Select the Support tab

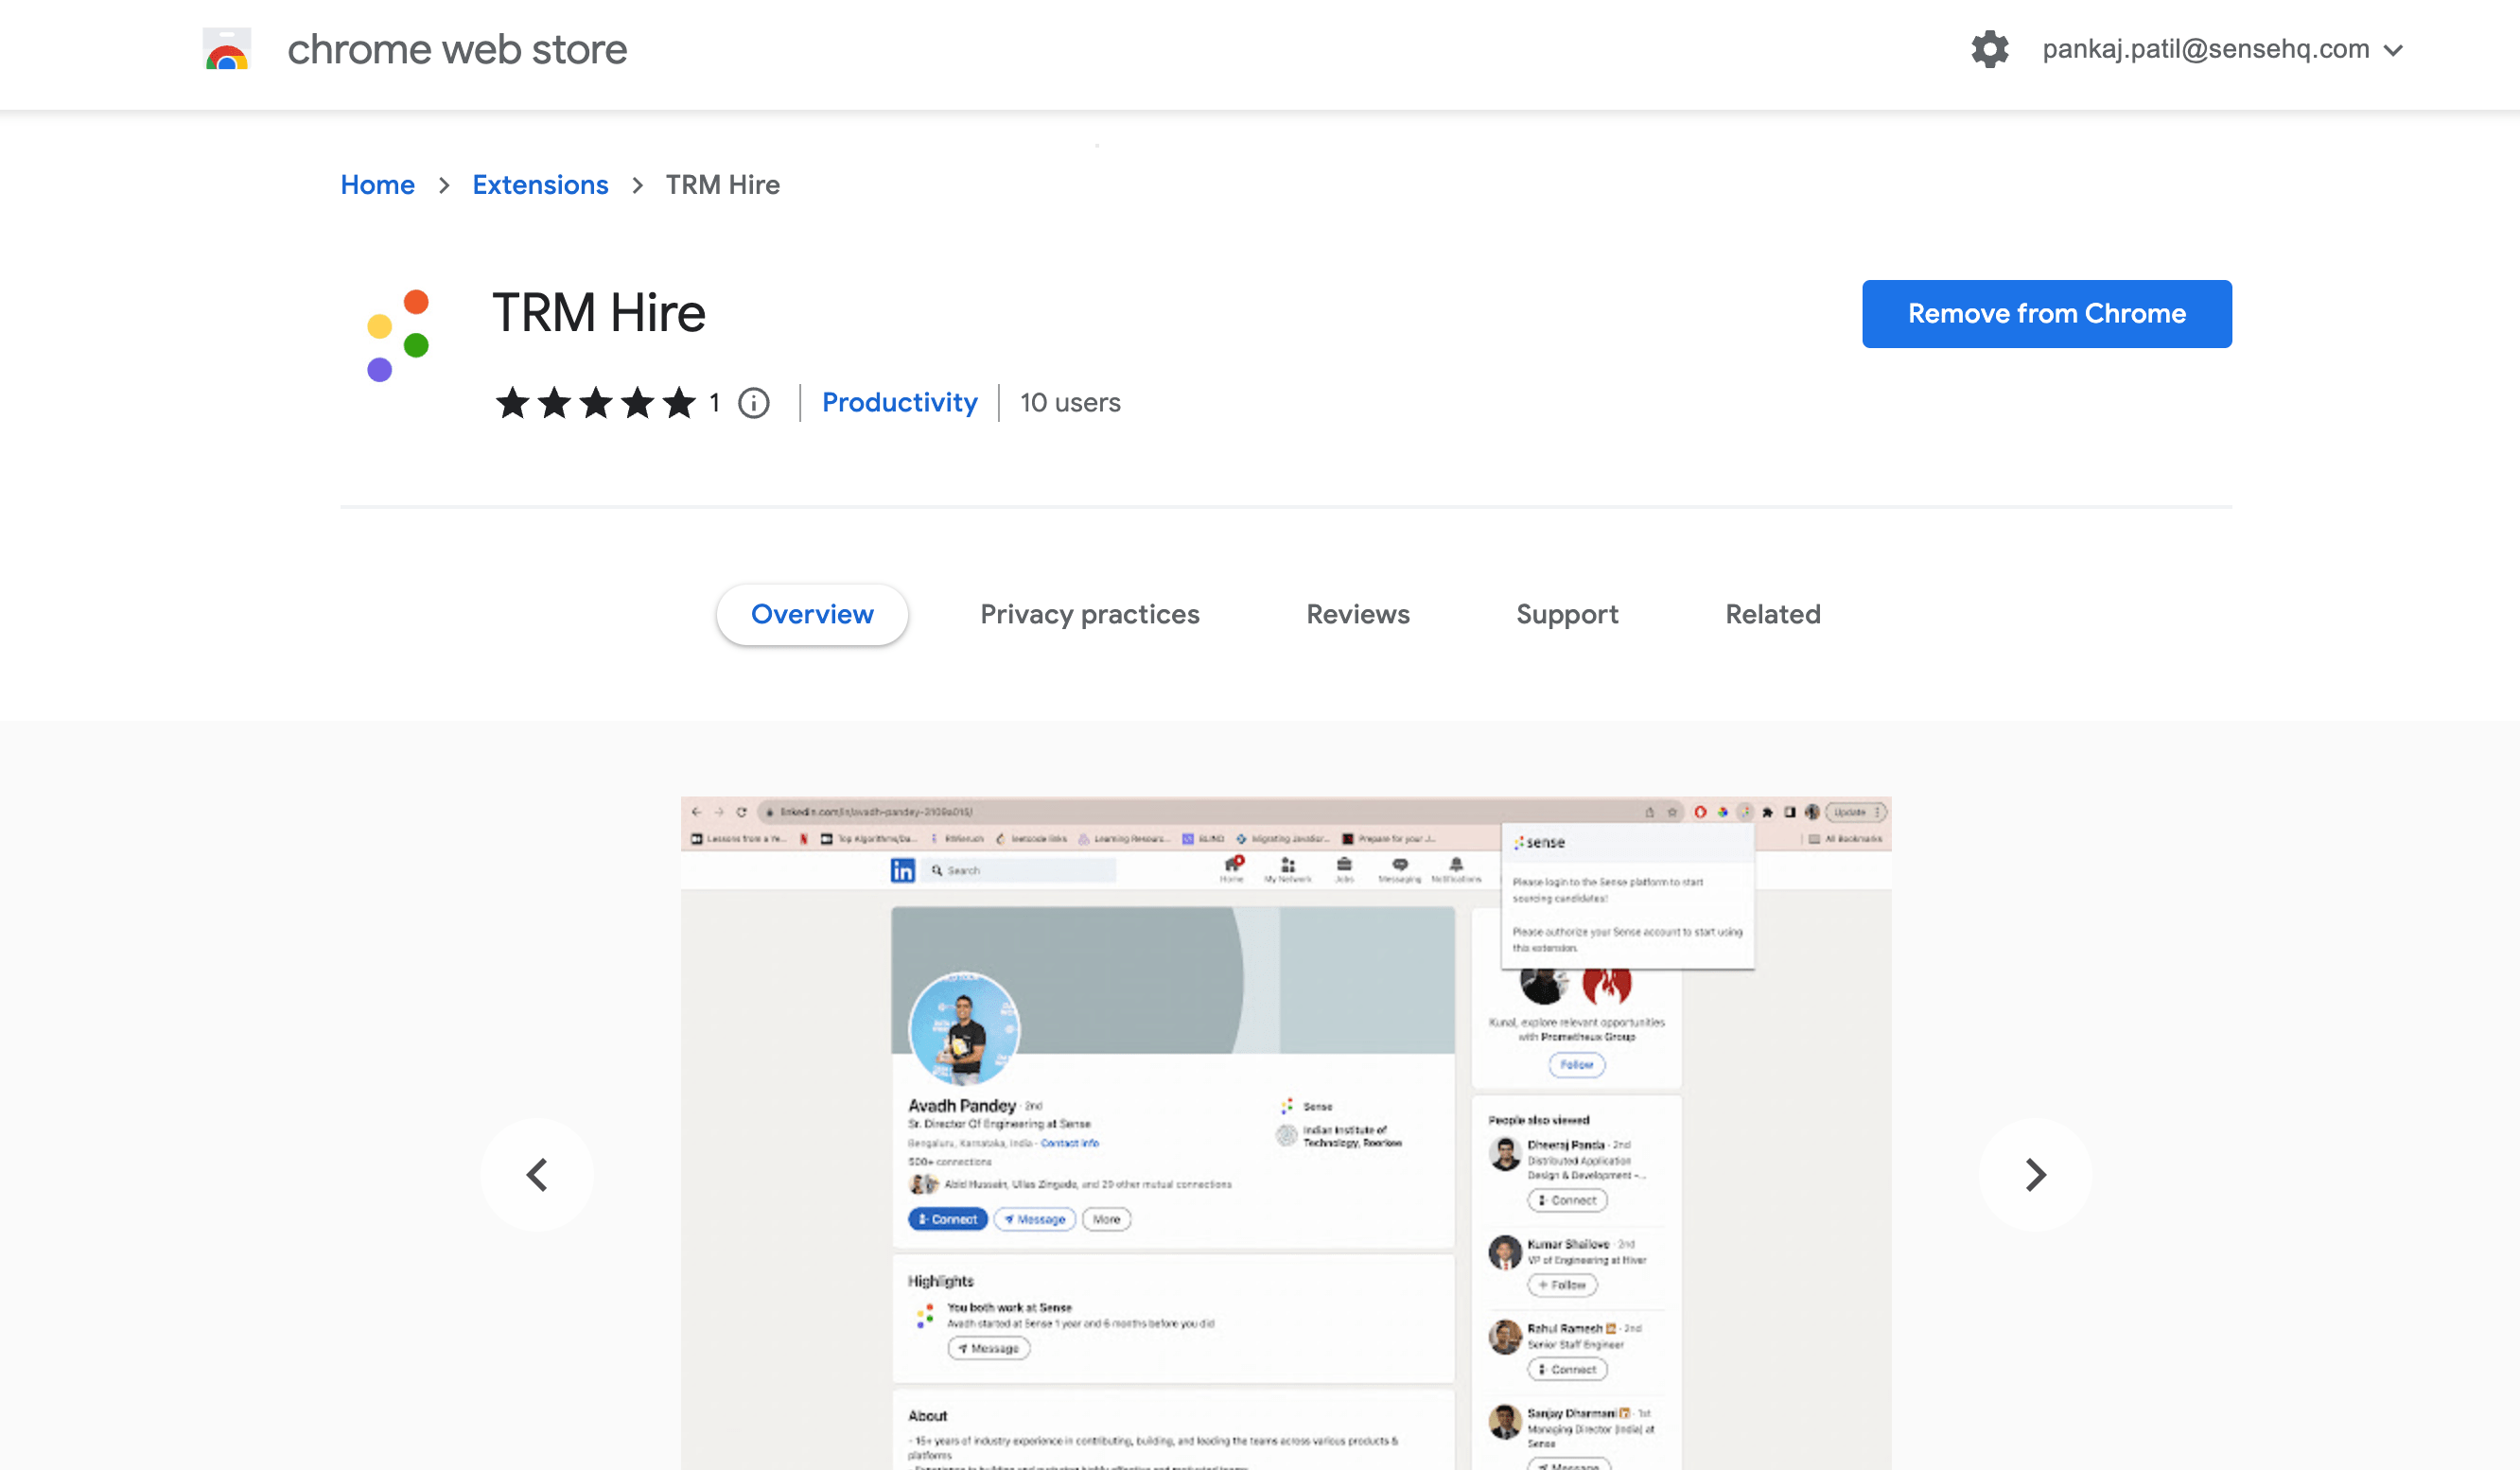pyautogui.click(x=1566, y=614)
